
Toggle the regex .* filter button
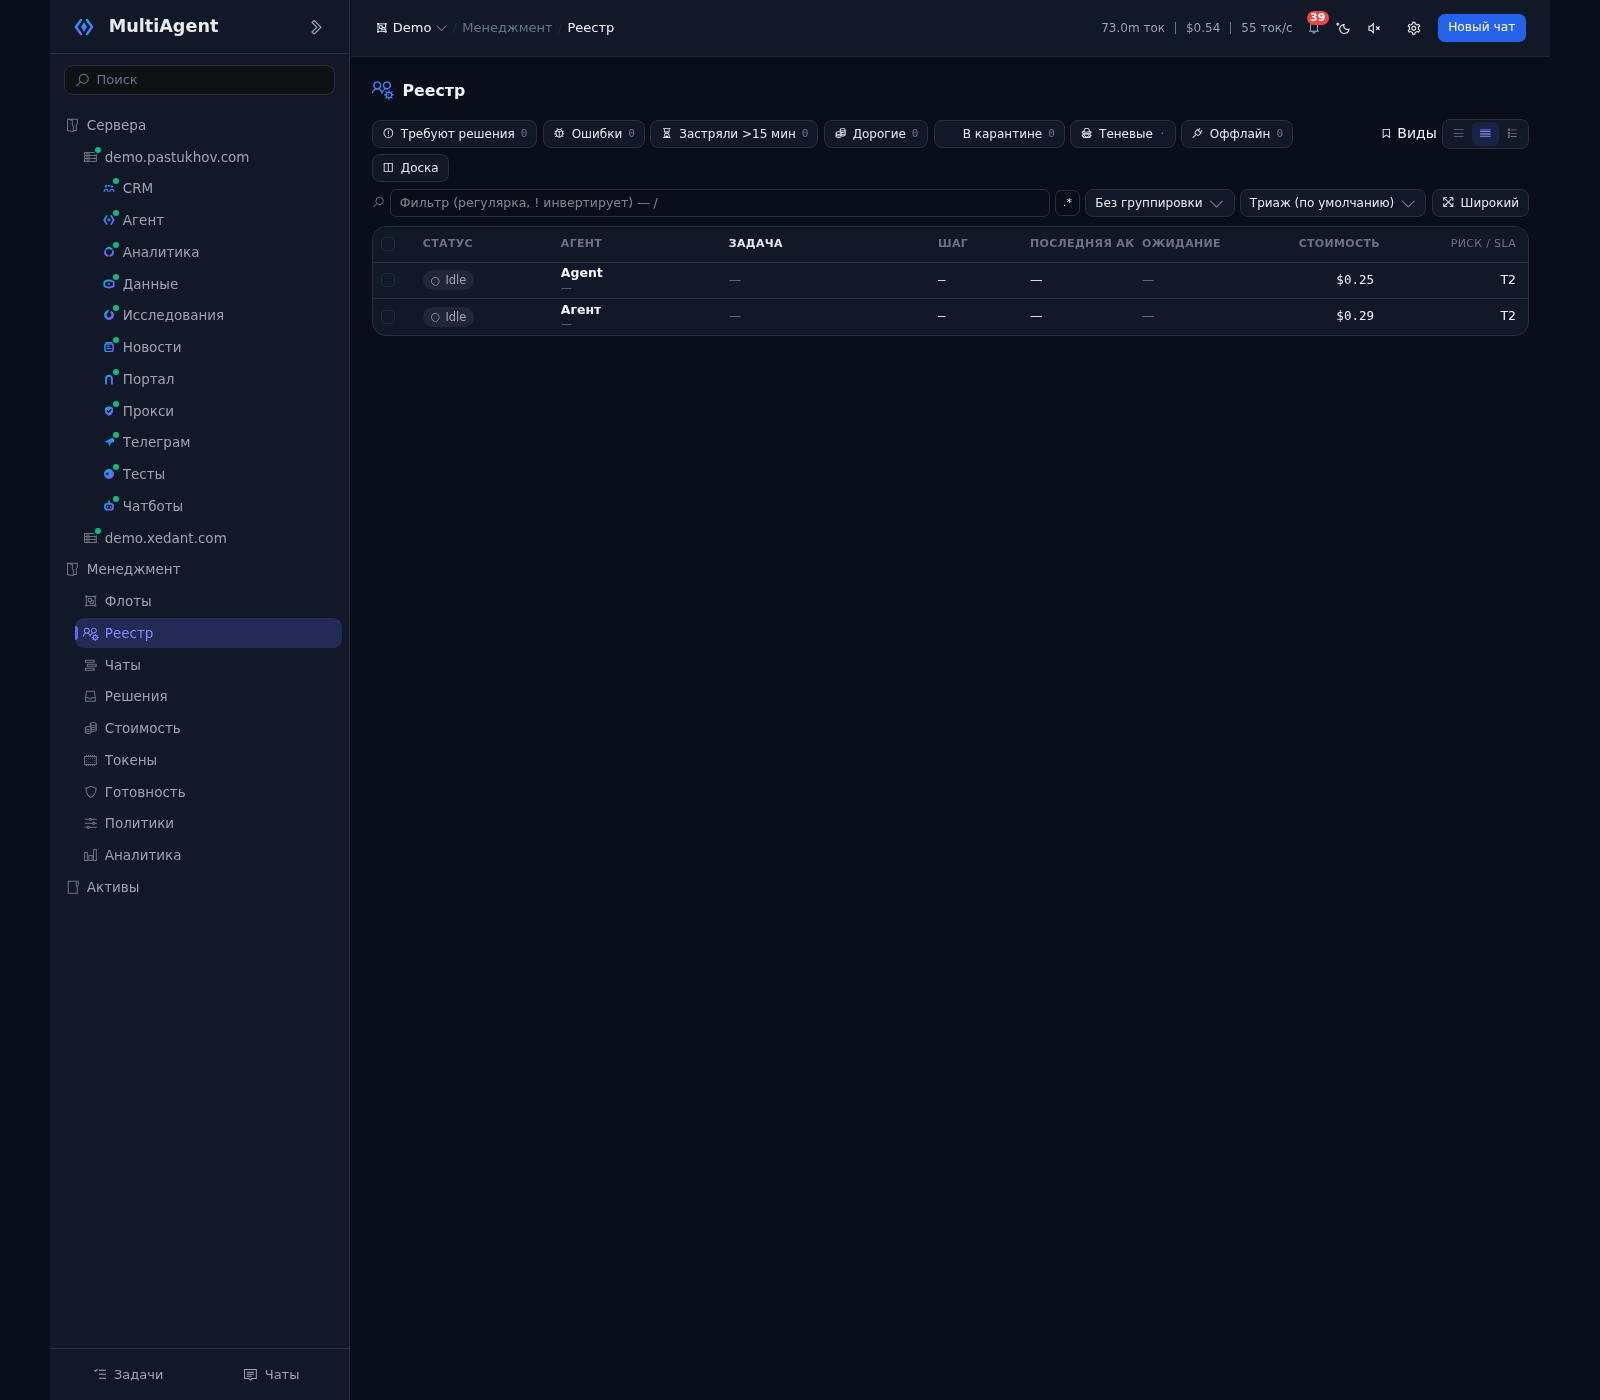pyautogui.click(x=1067, y=203)
